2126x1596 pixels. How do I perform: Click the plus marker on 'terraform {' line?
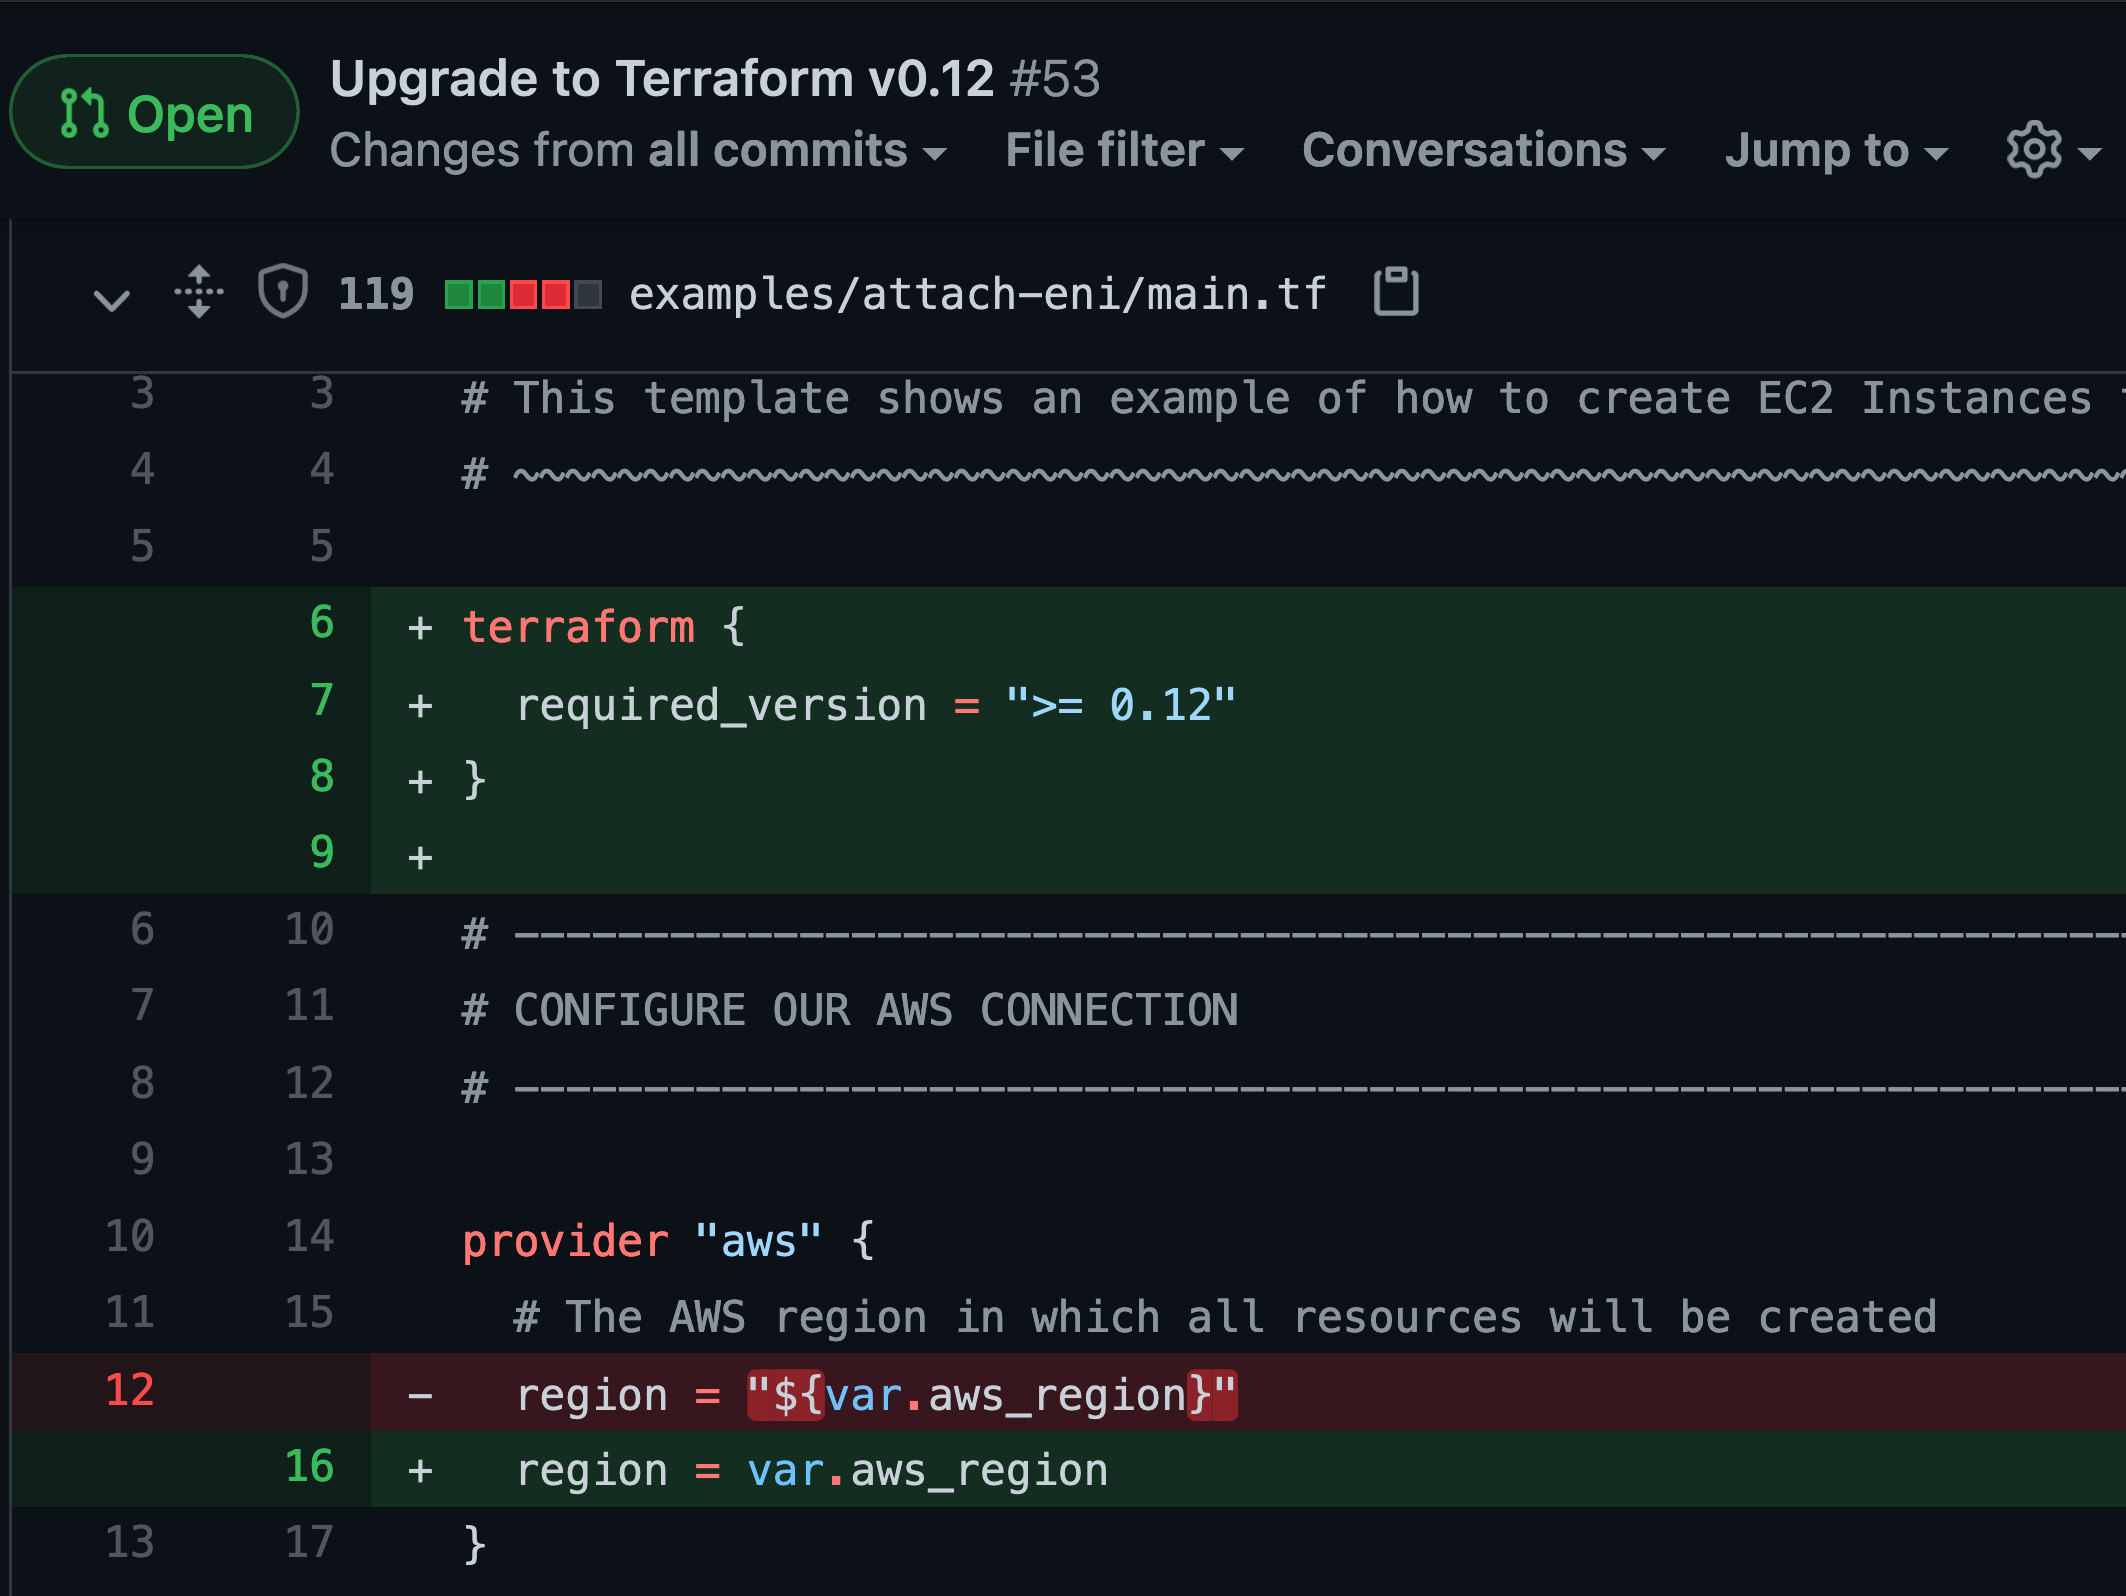tap(420, 628)
